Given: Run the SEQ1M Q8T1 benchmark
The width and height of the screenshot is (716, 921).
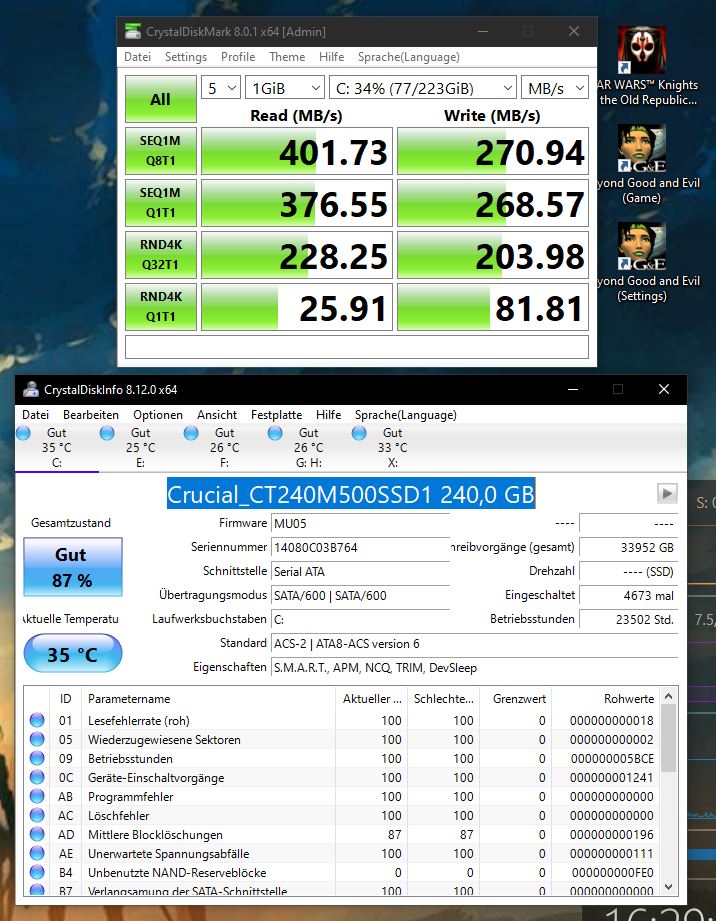Looking at the screenshot, I should [x=160, y=151].
